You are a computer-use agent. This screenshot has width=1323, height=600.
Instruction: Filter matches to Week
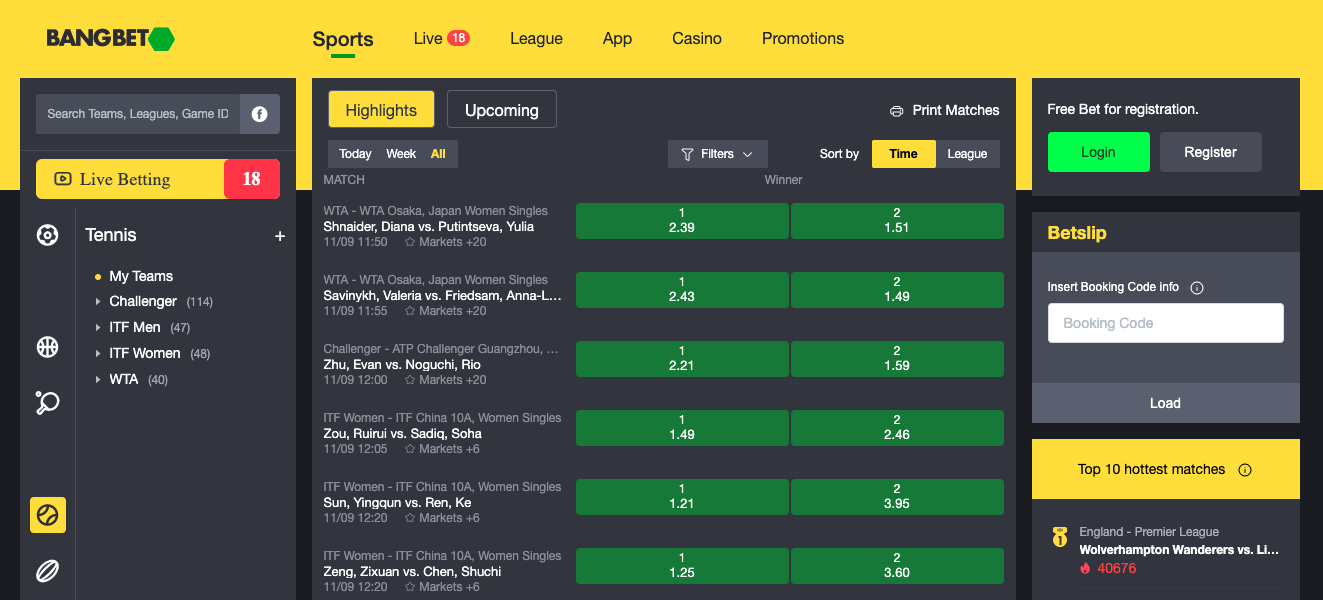point(401,154)
